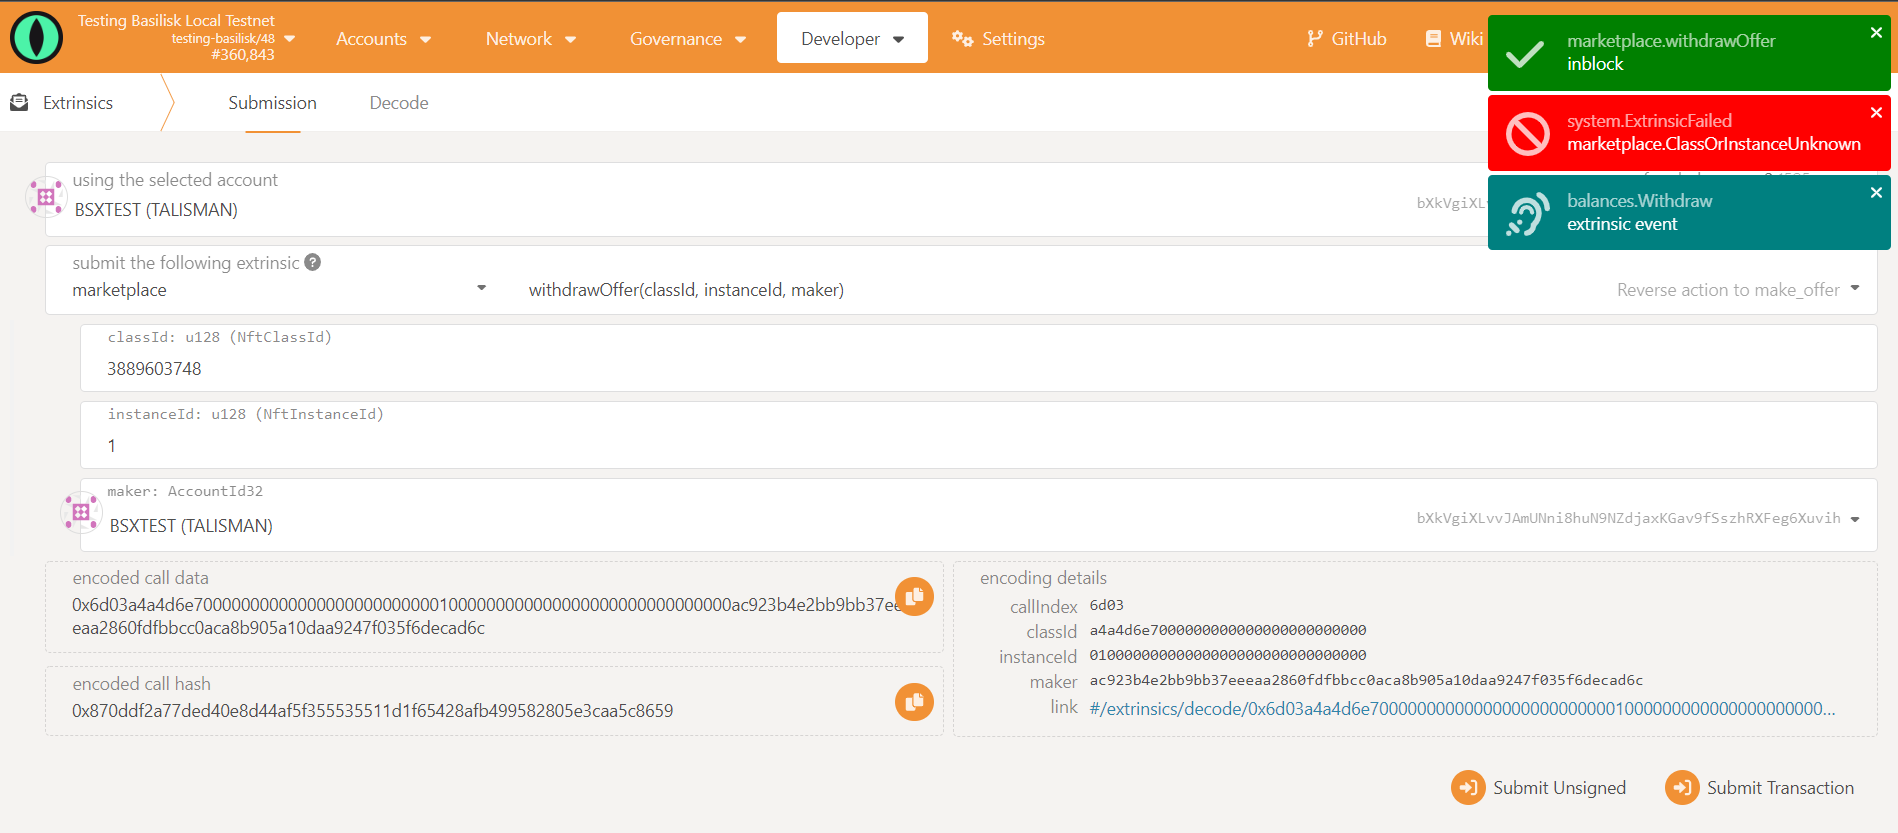Click the block number #360,843
Image resolution: width=1898 pixels, height=833 pixels.
243,55
